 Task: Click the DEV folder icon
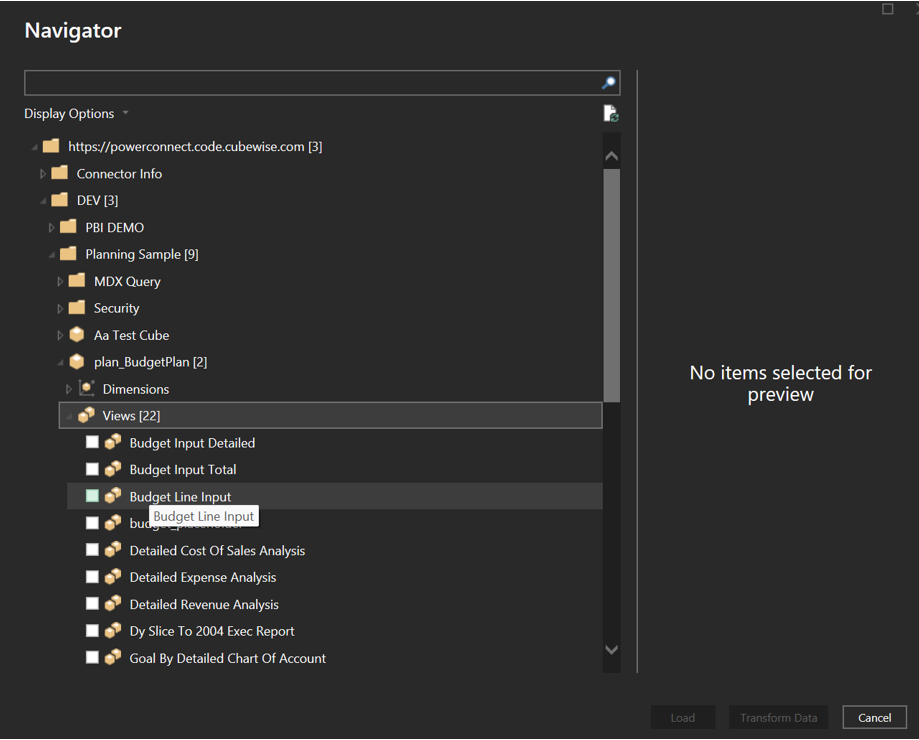click(x=59, y=200)
